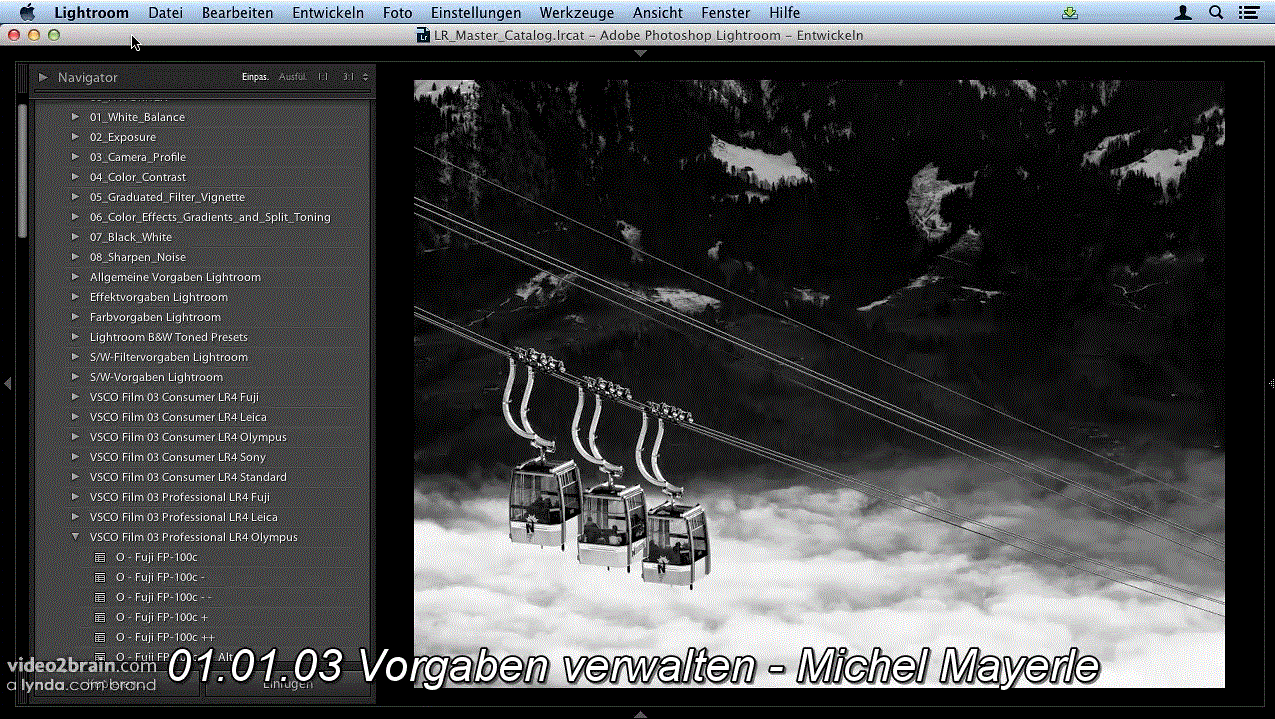Select Lightroom B&W Toned Presets label
The width and height of the screenshot is (1275, 719).
[169, 337]
